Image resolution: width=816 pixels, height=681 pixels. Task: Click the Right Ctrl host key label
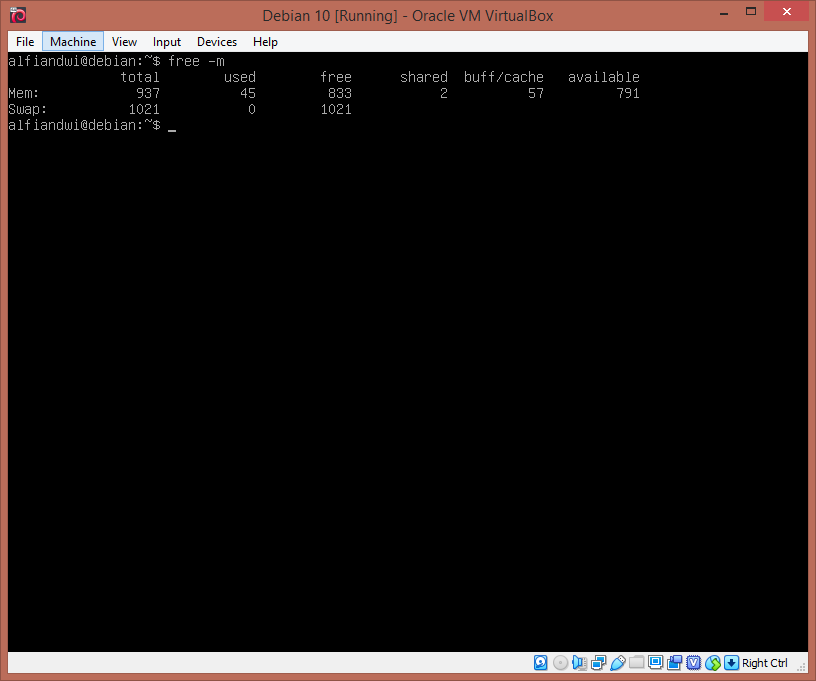tap(764, 663)
